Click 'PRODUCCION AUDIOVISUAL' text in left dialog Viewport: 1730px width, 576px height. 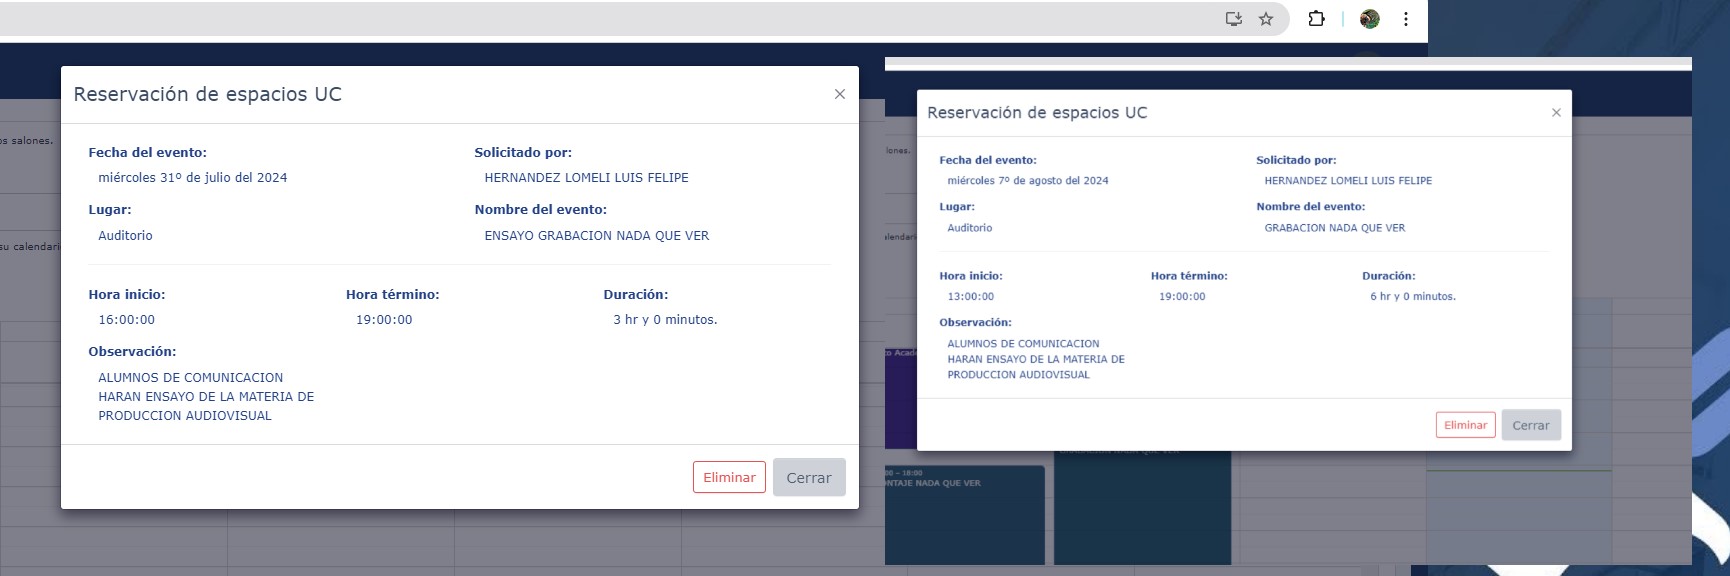185,416
